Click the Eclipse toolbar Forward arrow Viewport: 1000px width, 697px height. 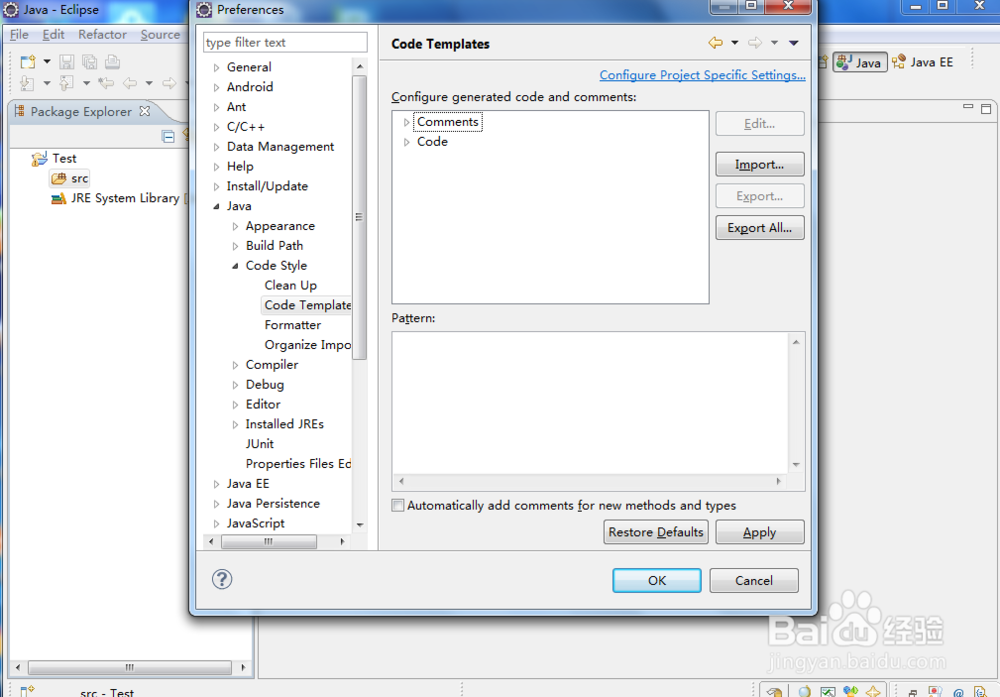(x=169, y=83)
